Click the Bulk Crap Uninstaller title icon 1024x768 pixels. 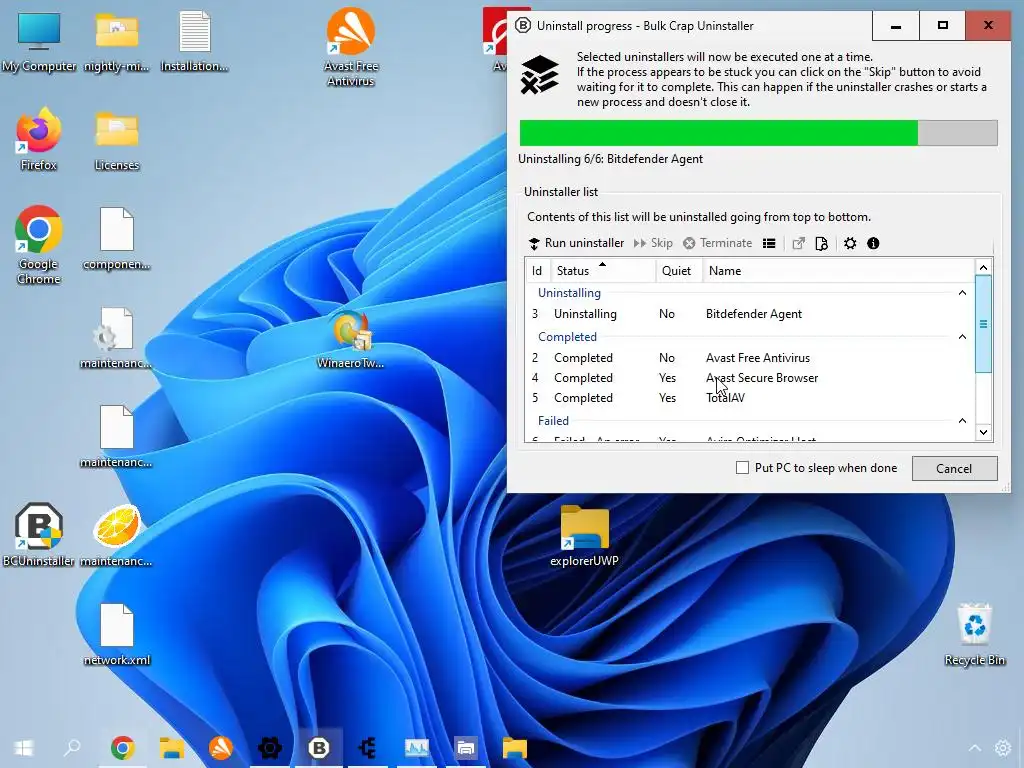[x=522, y=25]
